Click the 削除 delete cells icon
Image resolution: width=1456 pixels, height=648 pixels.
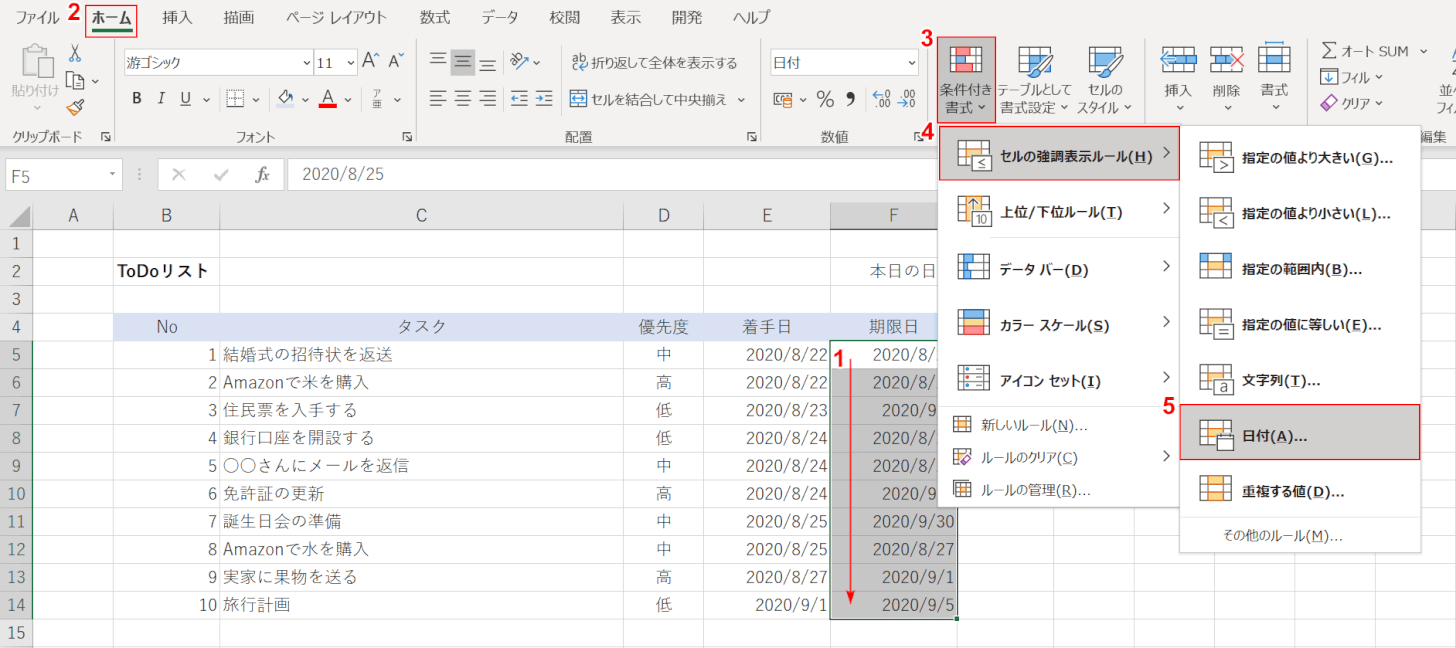coord(1226,60)
